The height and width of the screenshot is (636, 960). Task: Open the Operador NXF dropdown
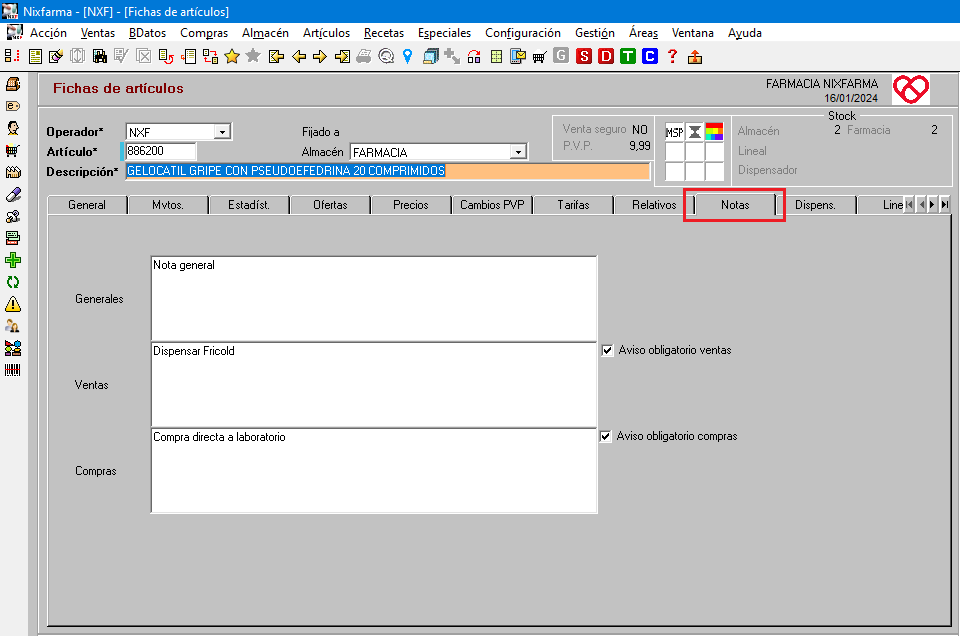point(222,132)
